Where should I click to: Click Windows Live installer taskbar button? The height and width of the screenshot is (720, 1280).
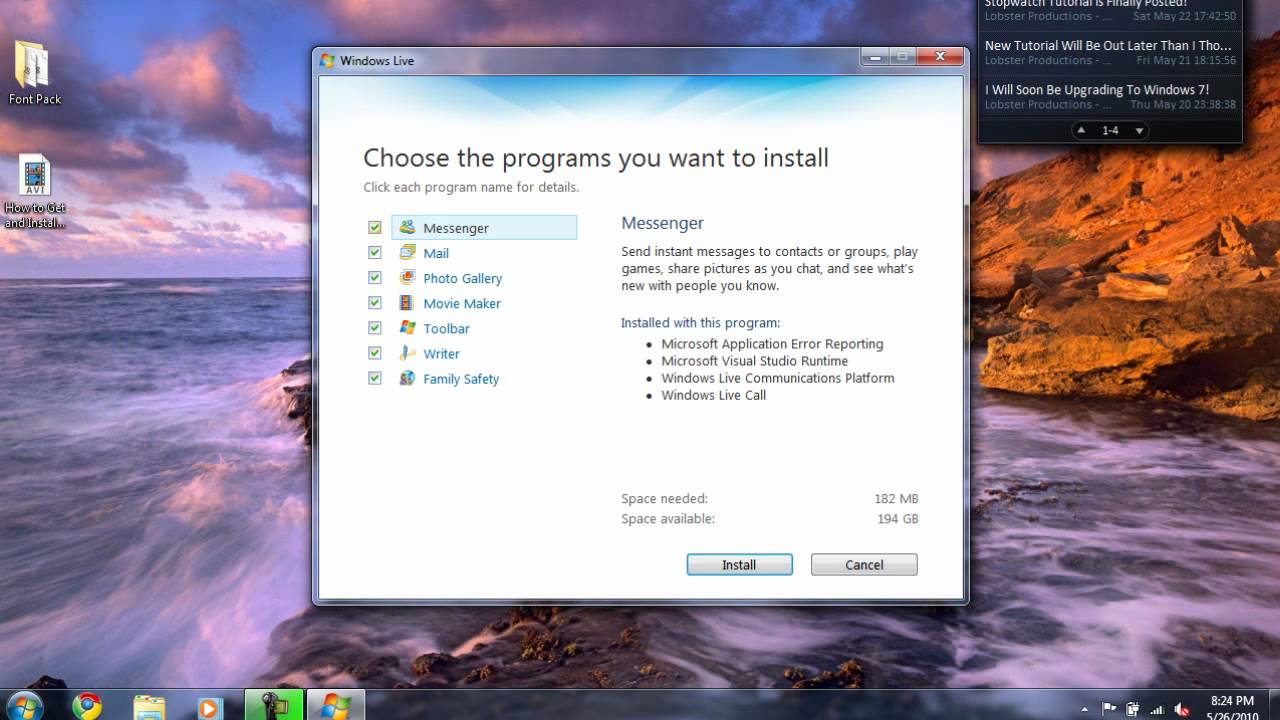tap(335, 706)
